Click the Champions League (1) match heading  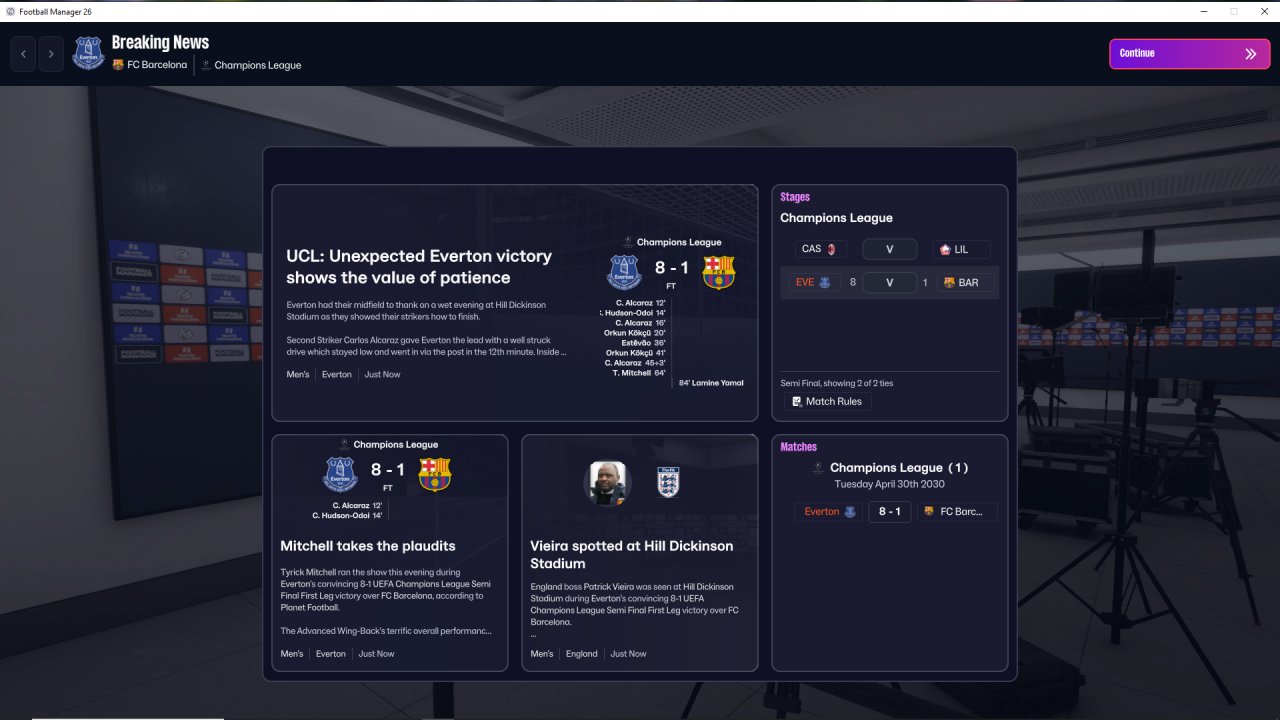coord(899,467)
